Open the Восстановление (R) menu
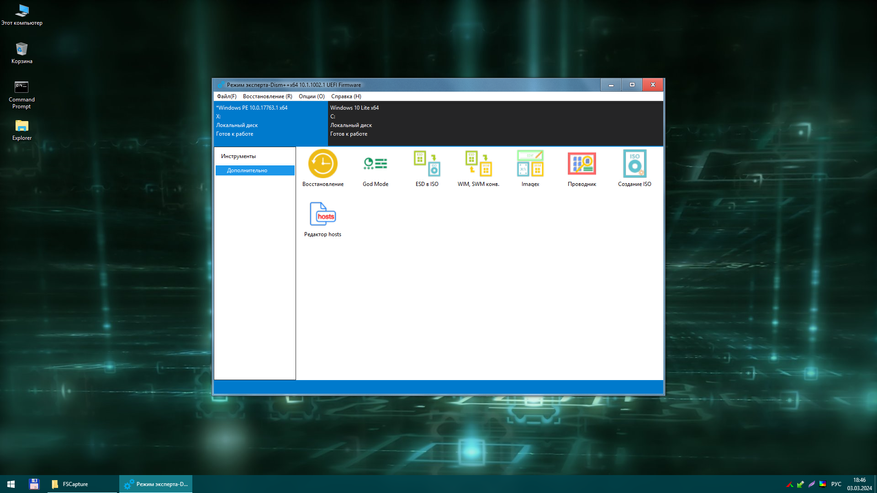 pyautogui.click(x=267, y=96)
